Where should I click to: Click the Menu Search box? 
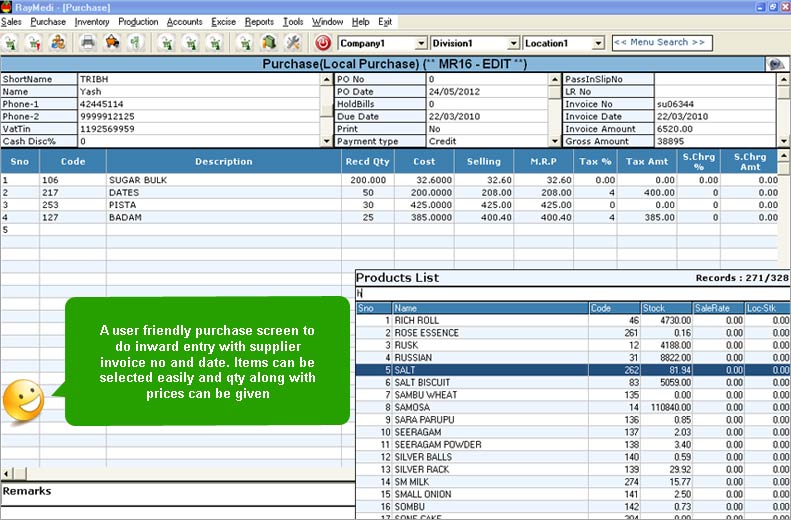[x=662, y=43]
